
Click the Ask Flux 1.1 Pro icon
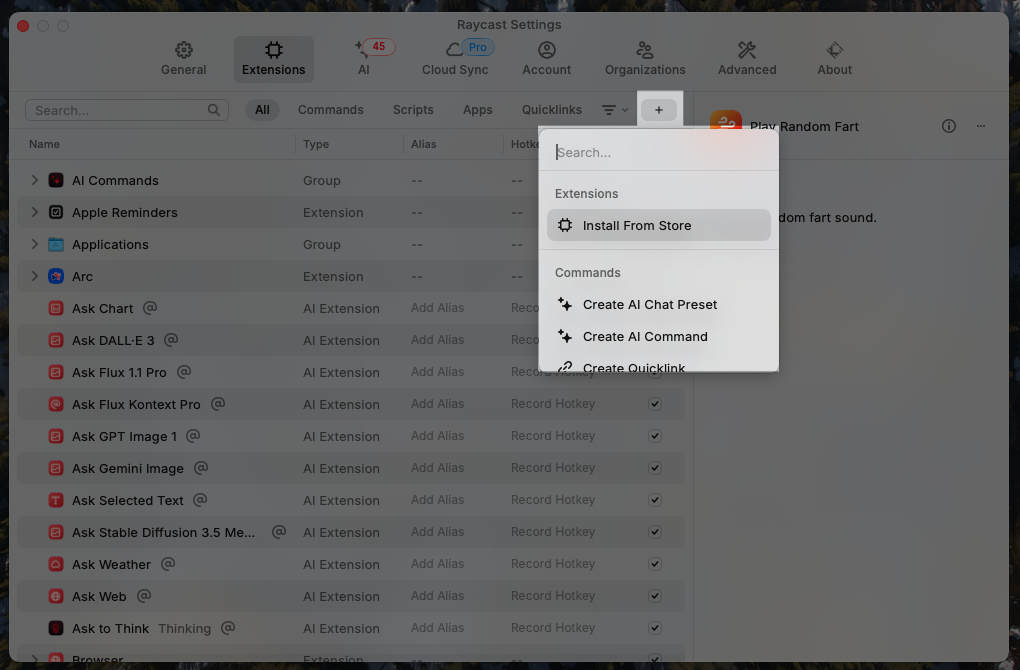[x=56, y=372]
